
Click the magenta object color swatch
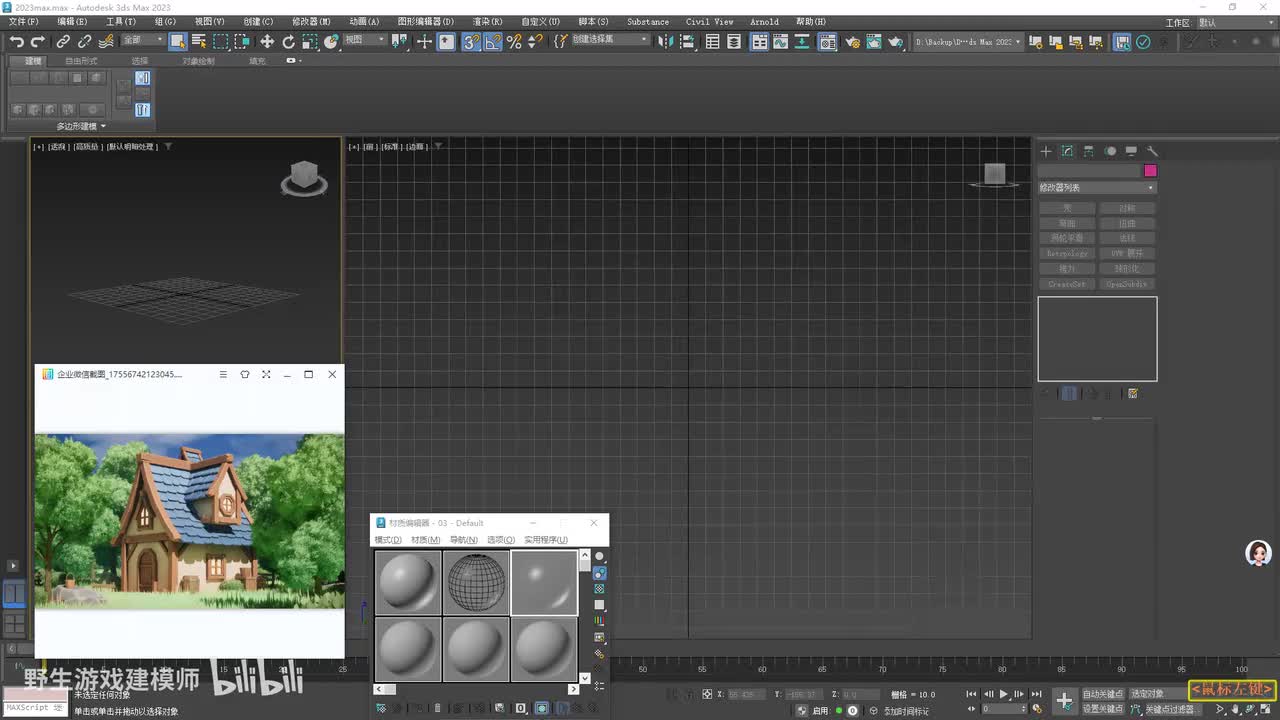[x=1150, y=171]
